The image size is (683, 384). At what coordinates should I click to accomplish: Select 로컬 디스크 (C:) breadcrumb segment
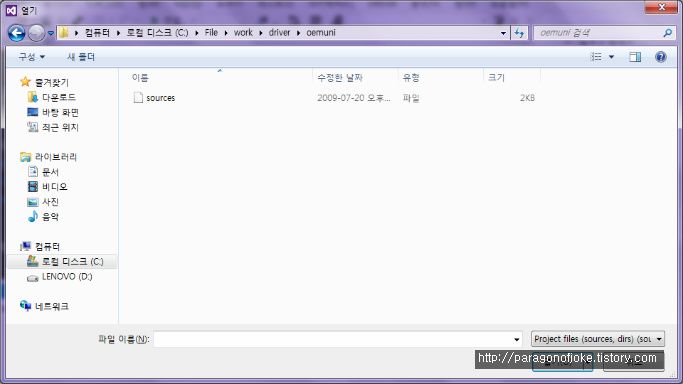157,33
